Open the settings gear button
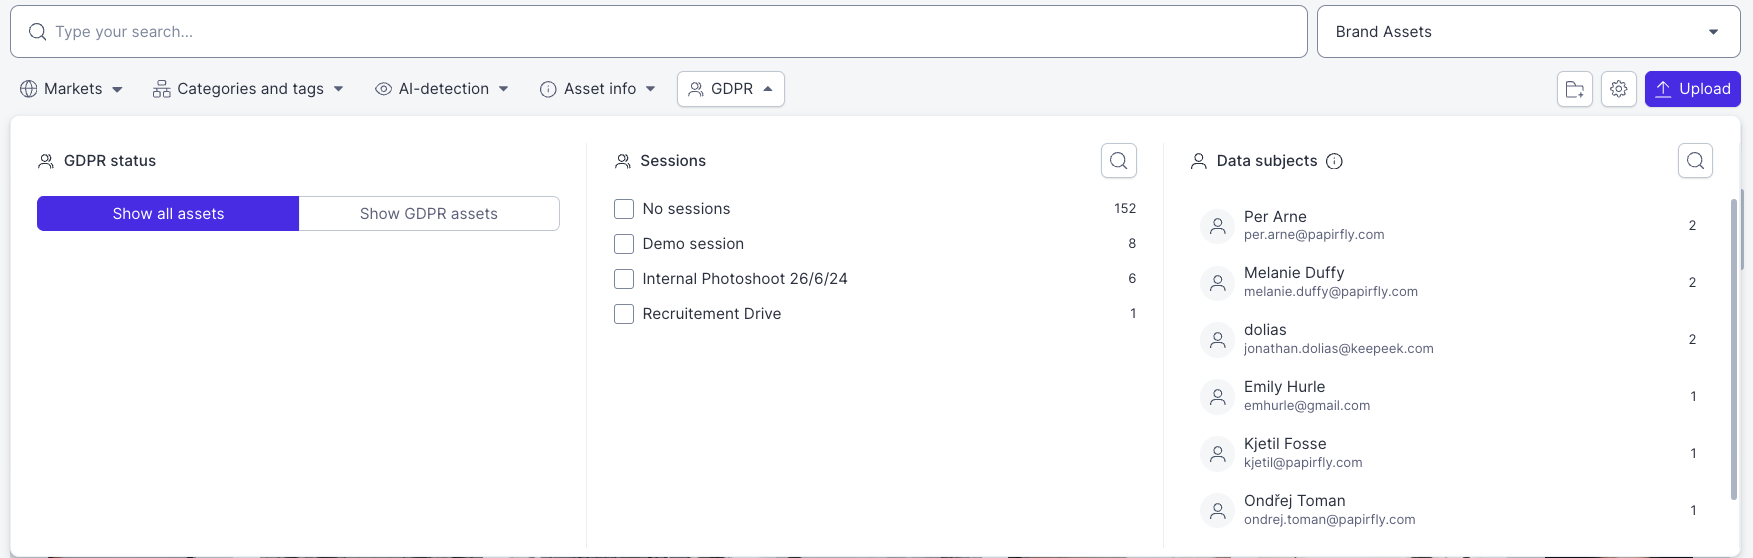Screen dimensions: 1753x558 point(1619,89)
